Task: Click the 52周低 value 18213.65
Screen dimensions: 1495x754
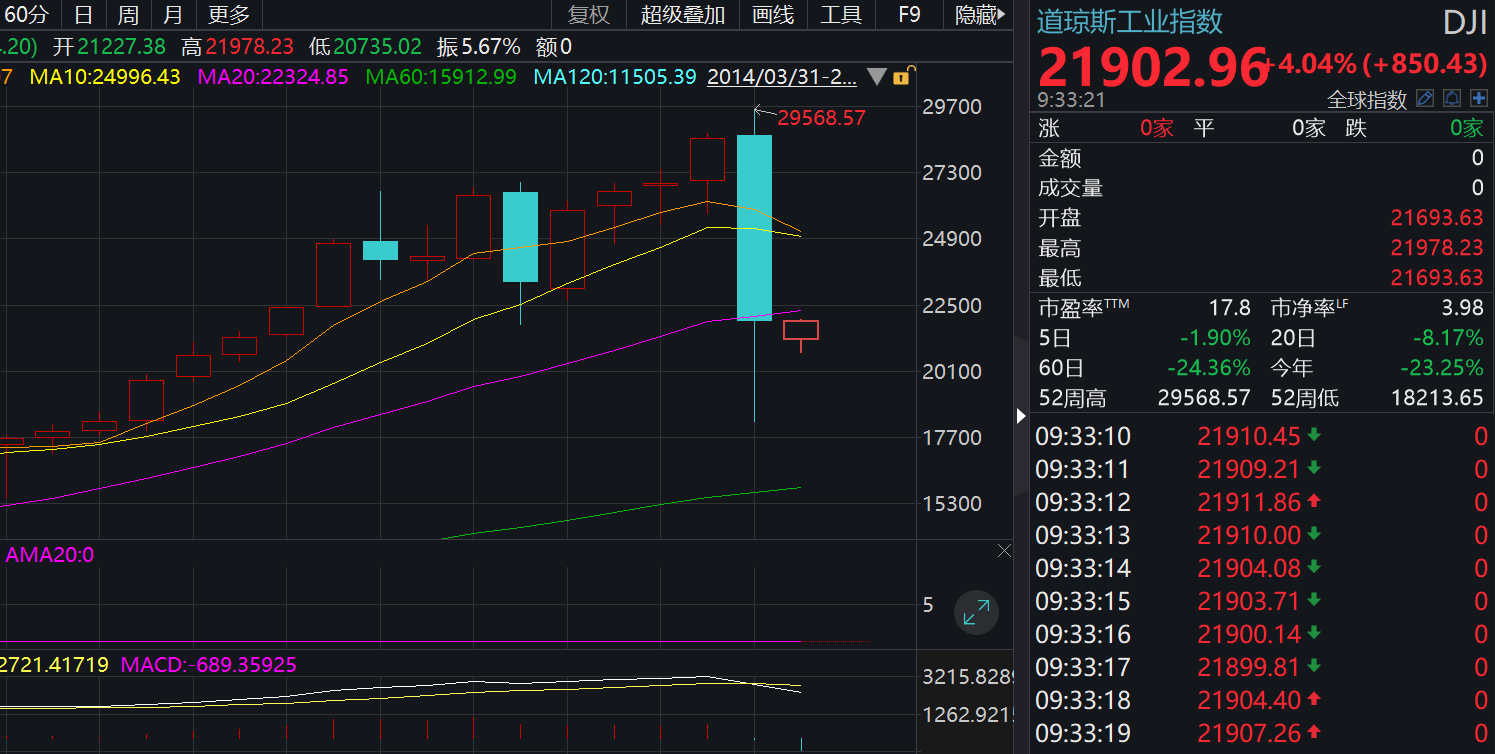Action: [1437, 397]
